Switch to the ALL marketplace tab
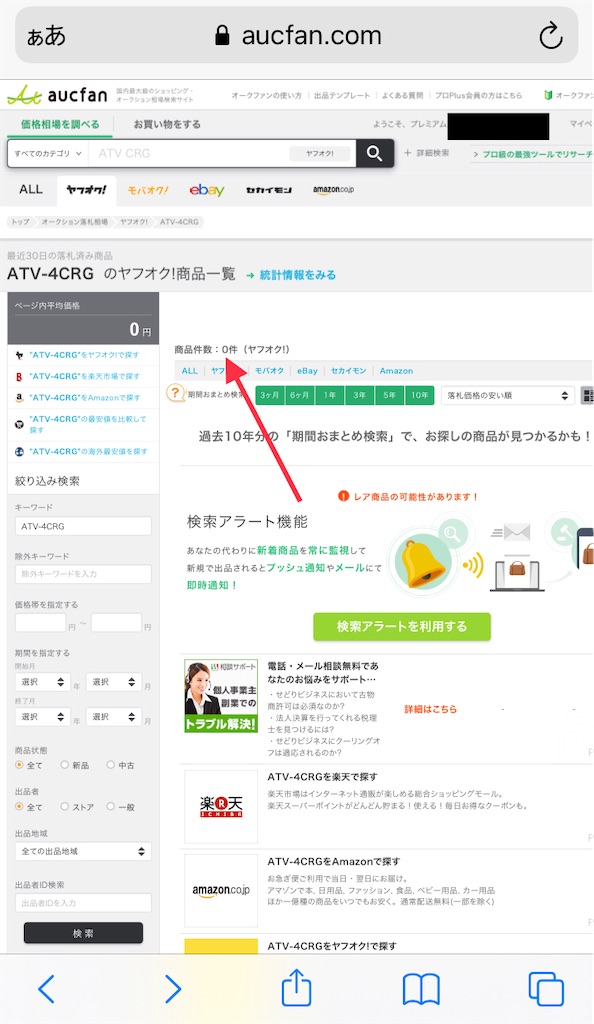 click(x=31, y=189)
